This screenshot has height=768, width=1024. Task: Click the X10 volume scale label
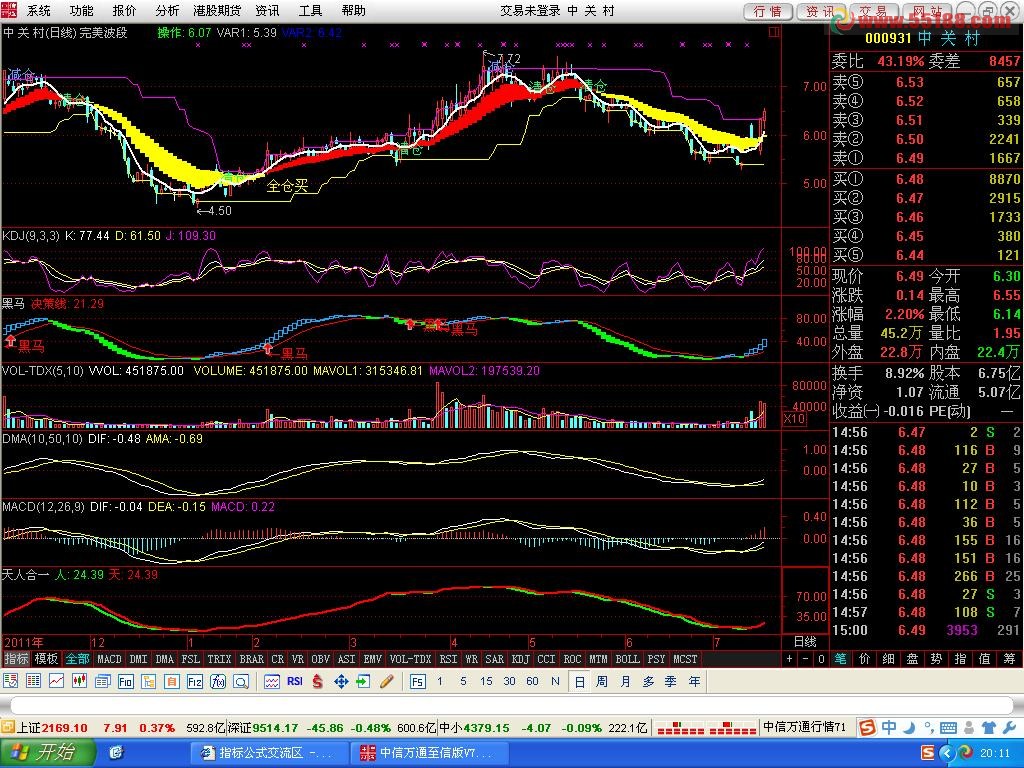pos(794,419)
